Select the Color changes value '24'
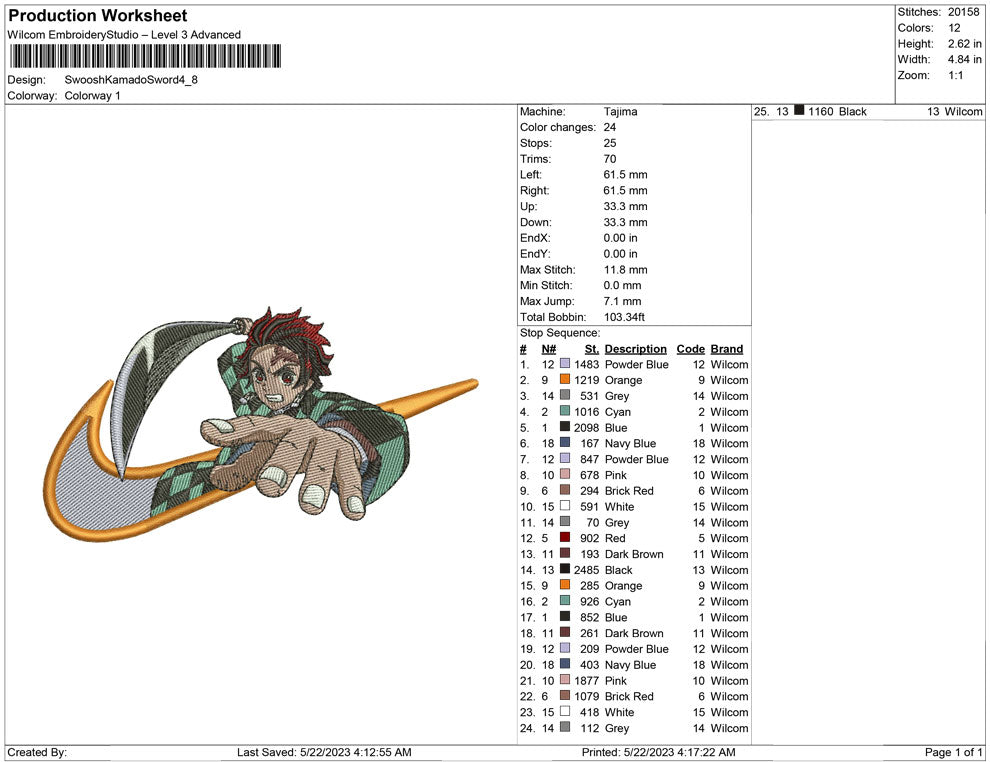Viewport: 990px width, 762px height. point(609,127)
